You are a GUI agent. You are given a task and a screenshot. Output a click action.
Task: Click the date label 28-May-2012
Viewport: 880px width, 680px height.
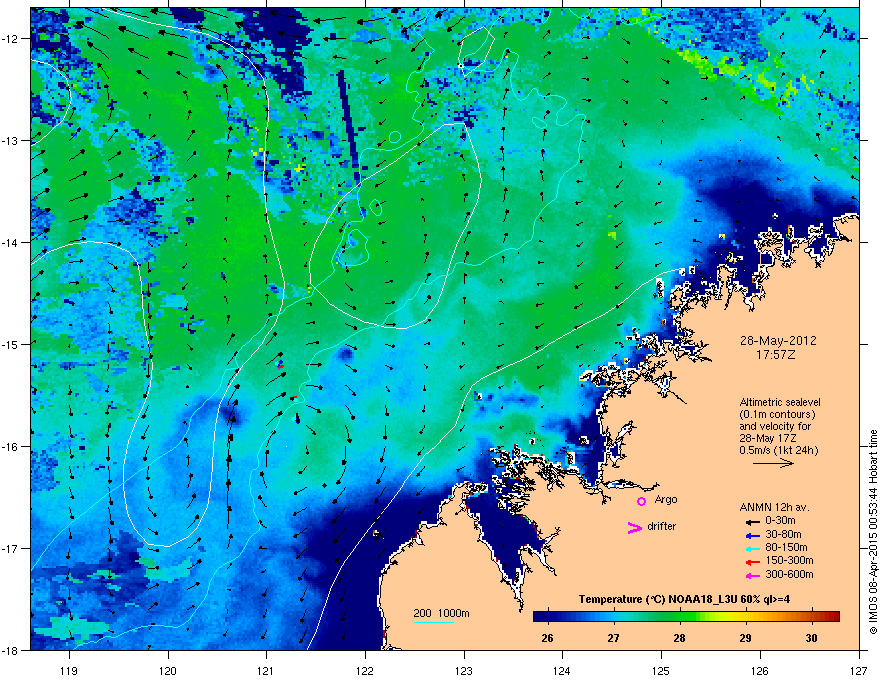(x=778, y=341)
